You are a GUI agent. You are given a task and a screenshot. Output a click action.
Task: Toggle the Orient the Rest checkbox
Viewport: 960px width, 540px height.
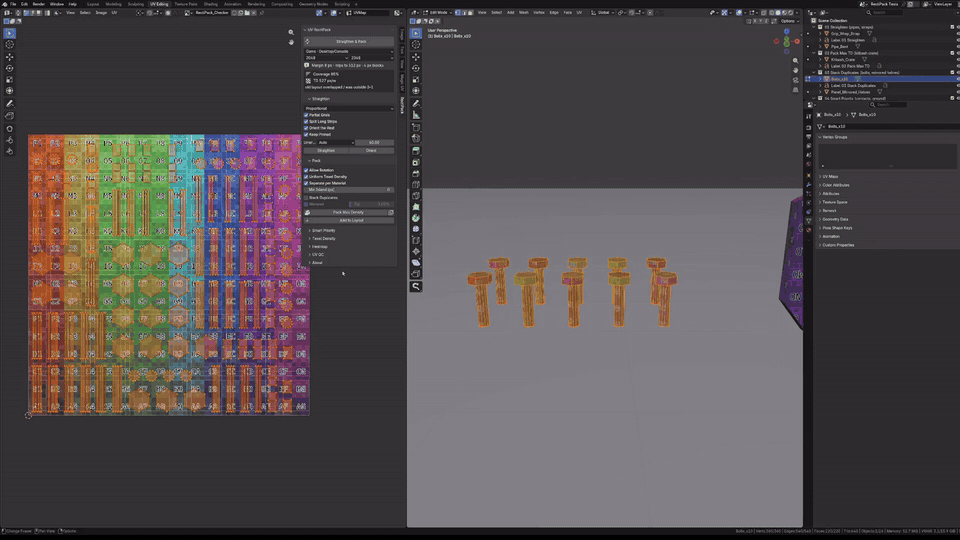point(306,128)
